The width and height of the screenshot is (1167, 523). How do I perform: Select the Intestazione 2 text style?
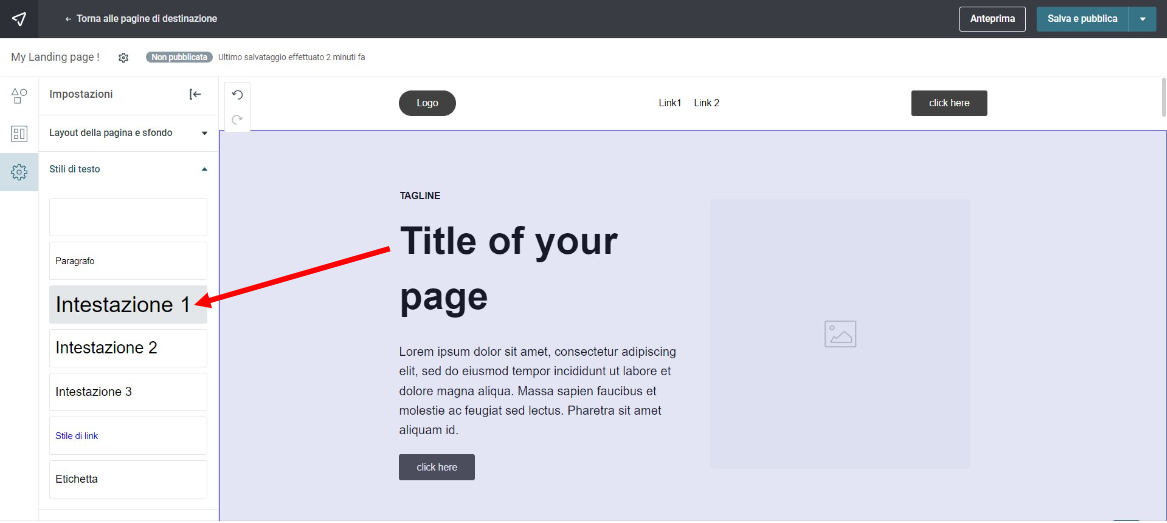[128, 348]
